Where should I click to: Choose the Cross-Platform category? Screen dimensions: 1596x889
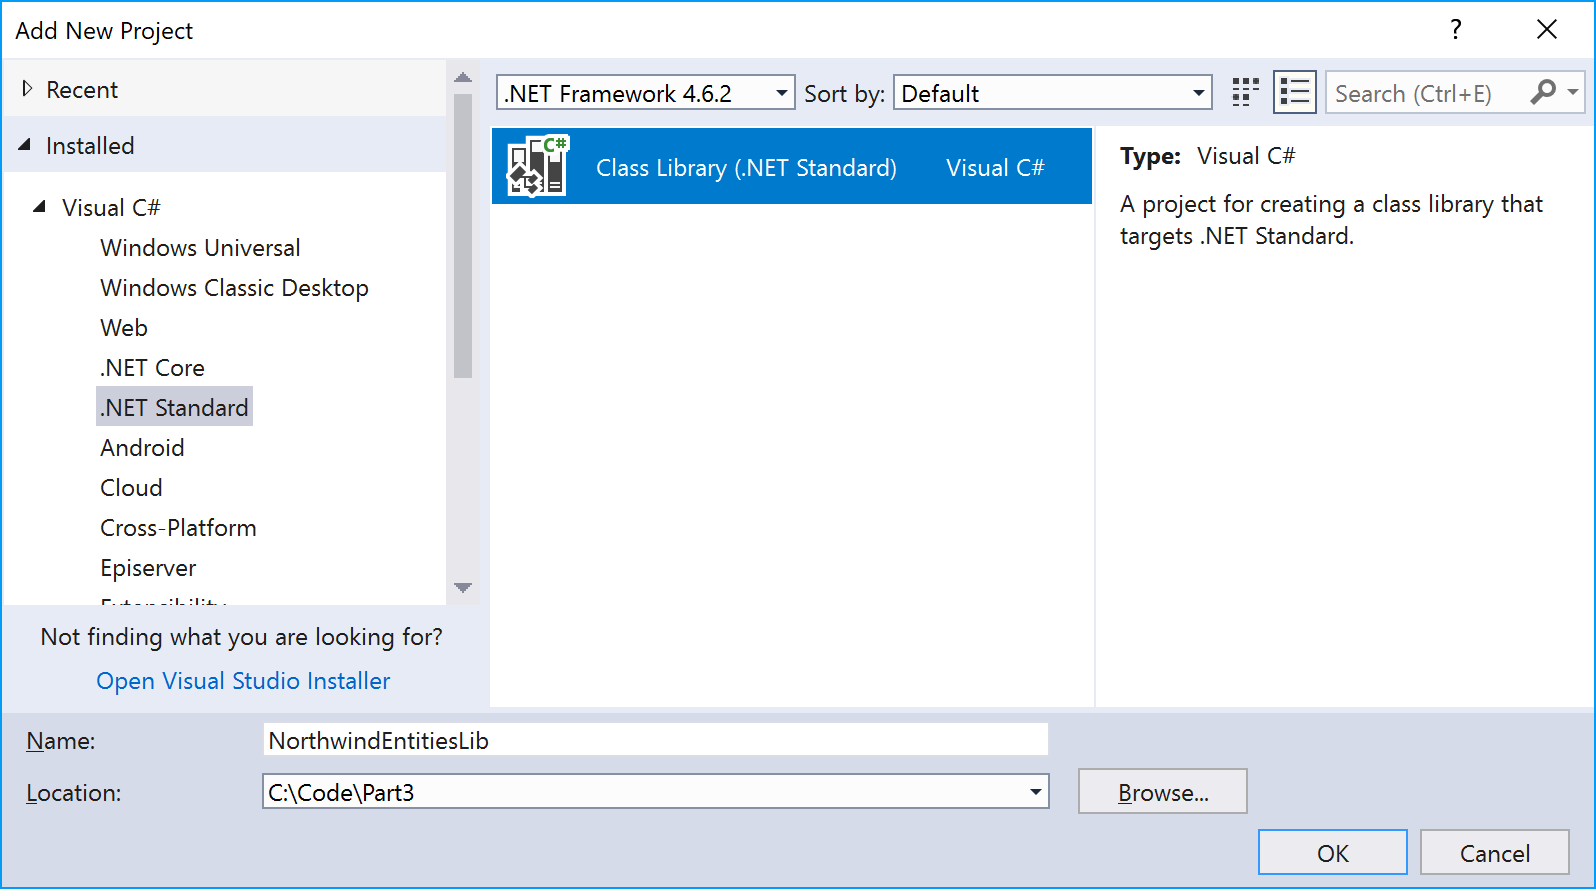tap(178, 528)
